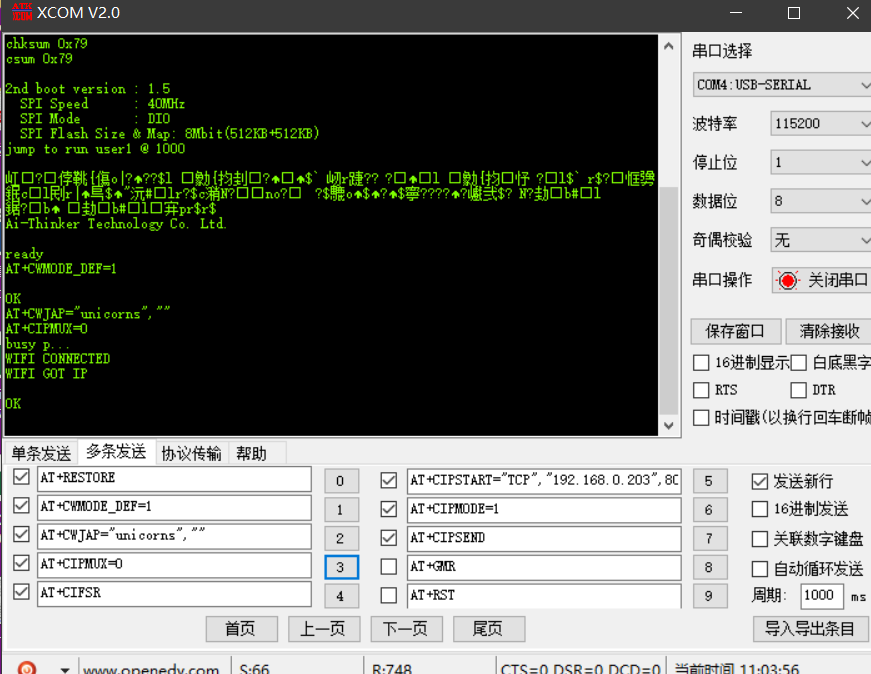Enable the 16进制发送 checkbox
The image size is (871, 674).
pyautogui.click(x=759, y=509)
